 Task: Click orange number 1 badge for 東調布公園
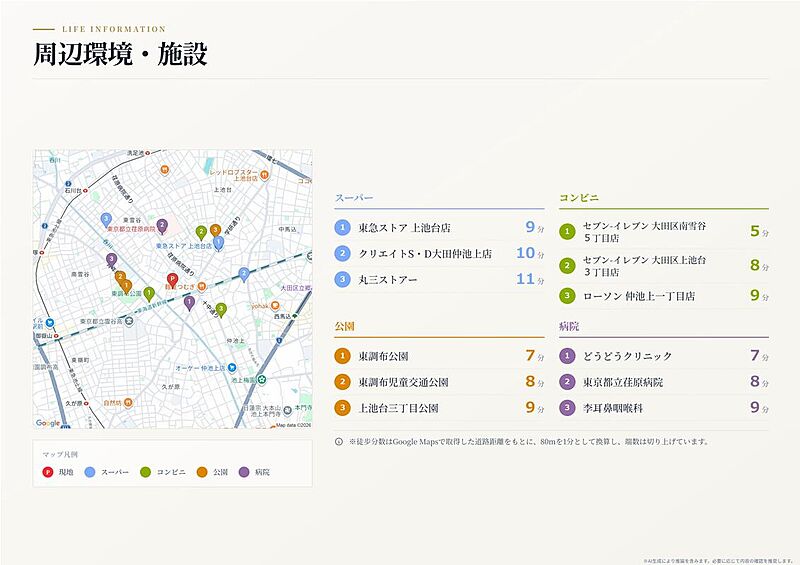point(342,356)
